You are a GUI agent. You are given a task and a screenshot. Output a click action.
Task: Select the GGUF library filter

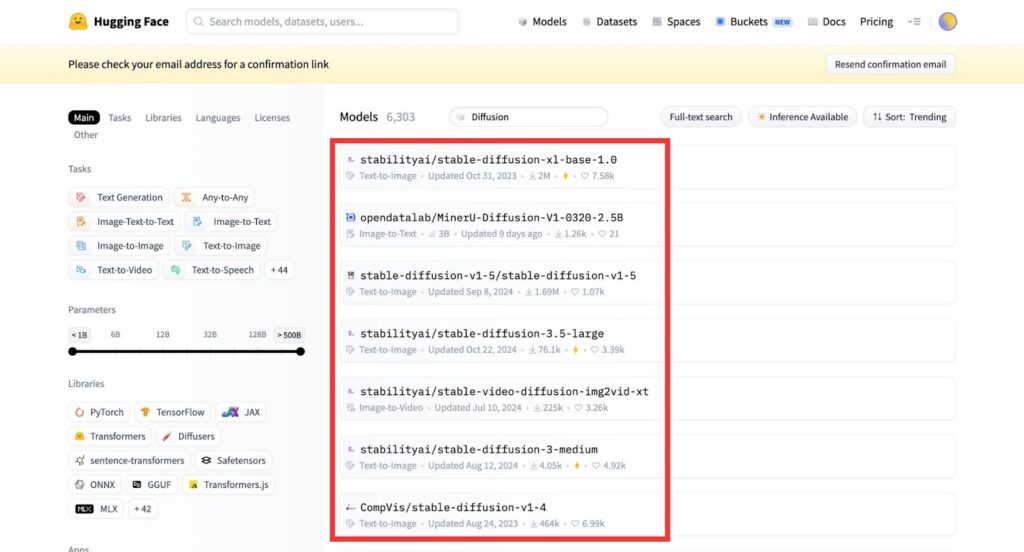tap(149, 485)
